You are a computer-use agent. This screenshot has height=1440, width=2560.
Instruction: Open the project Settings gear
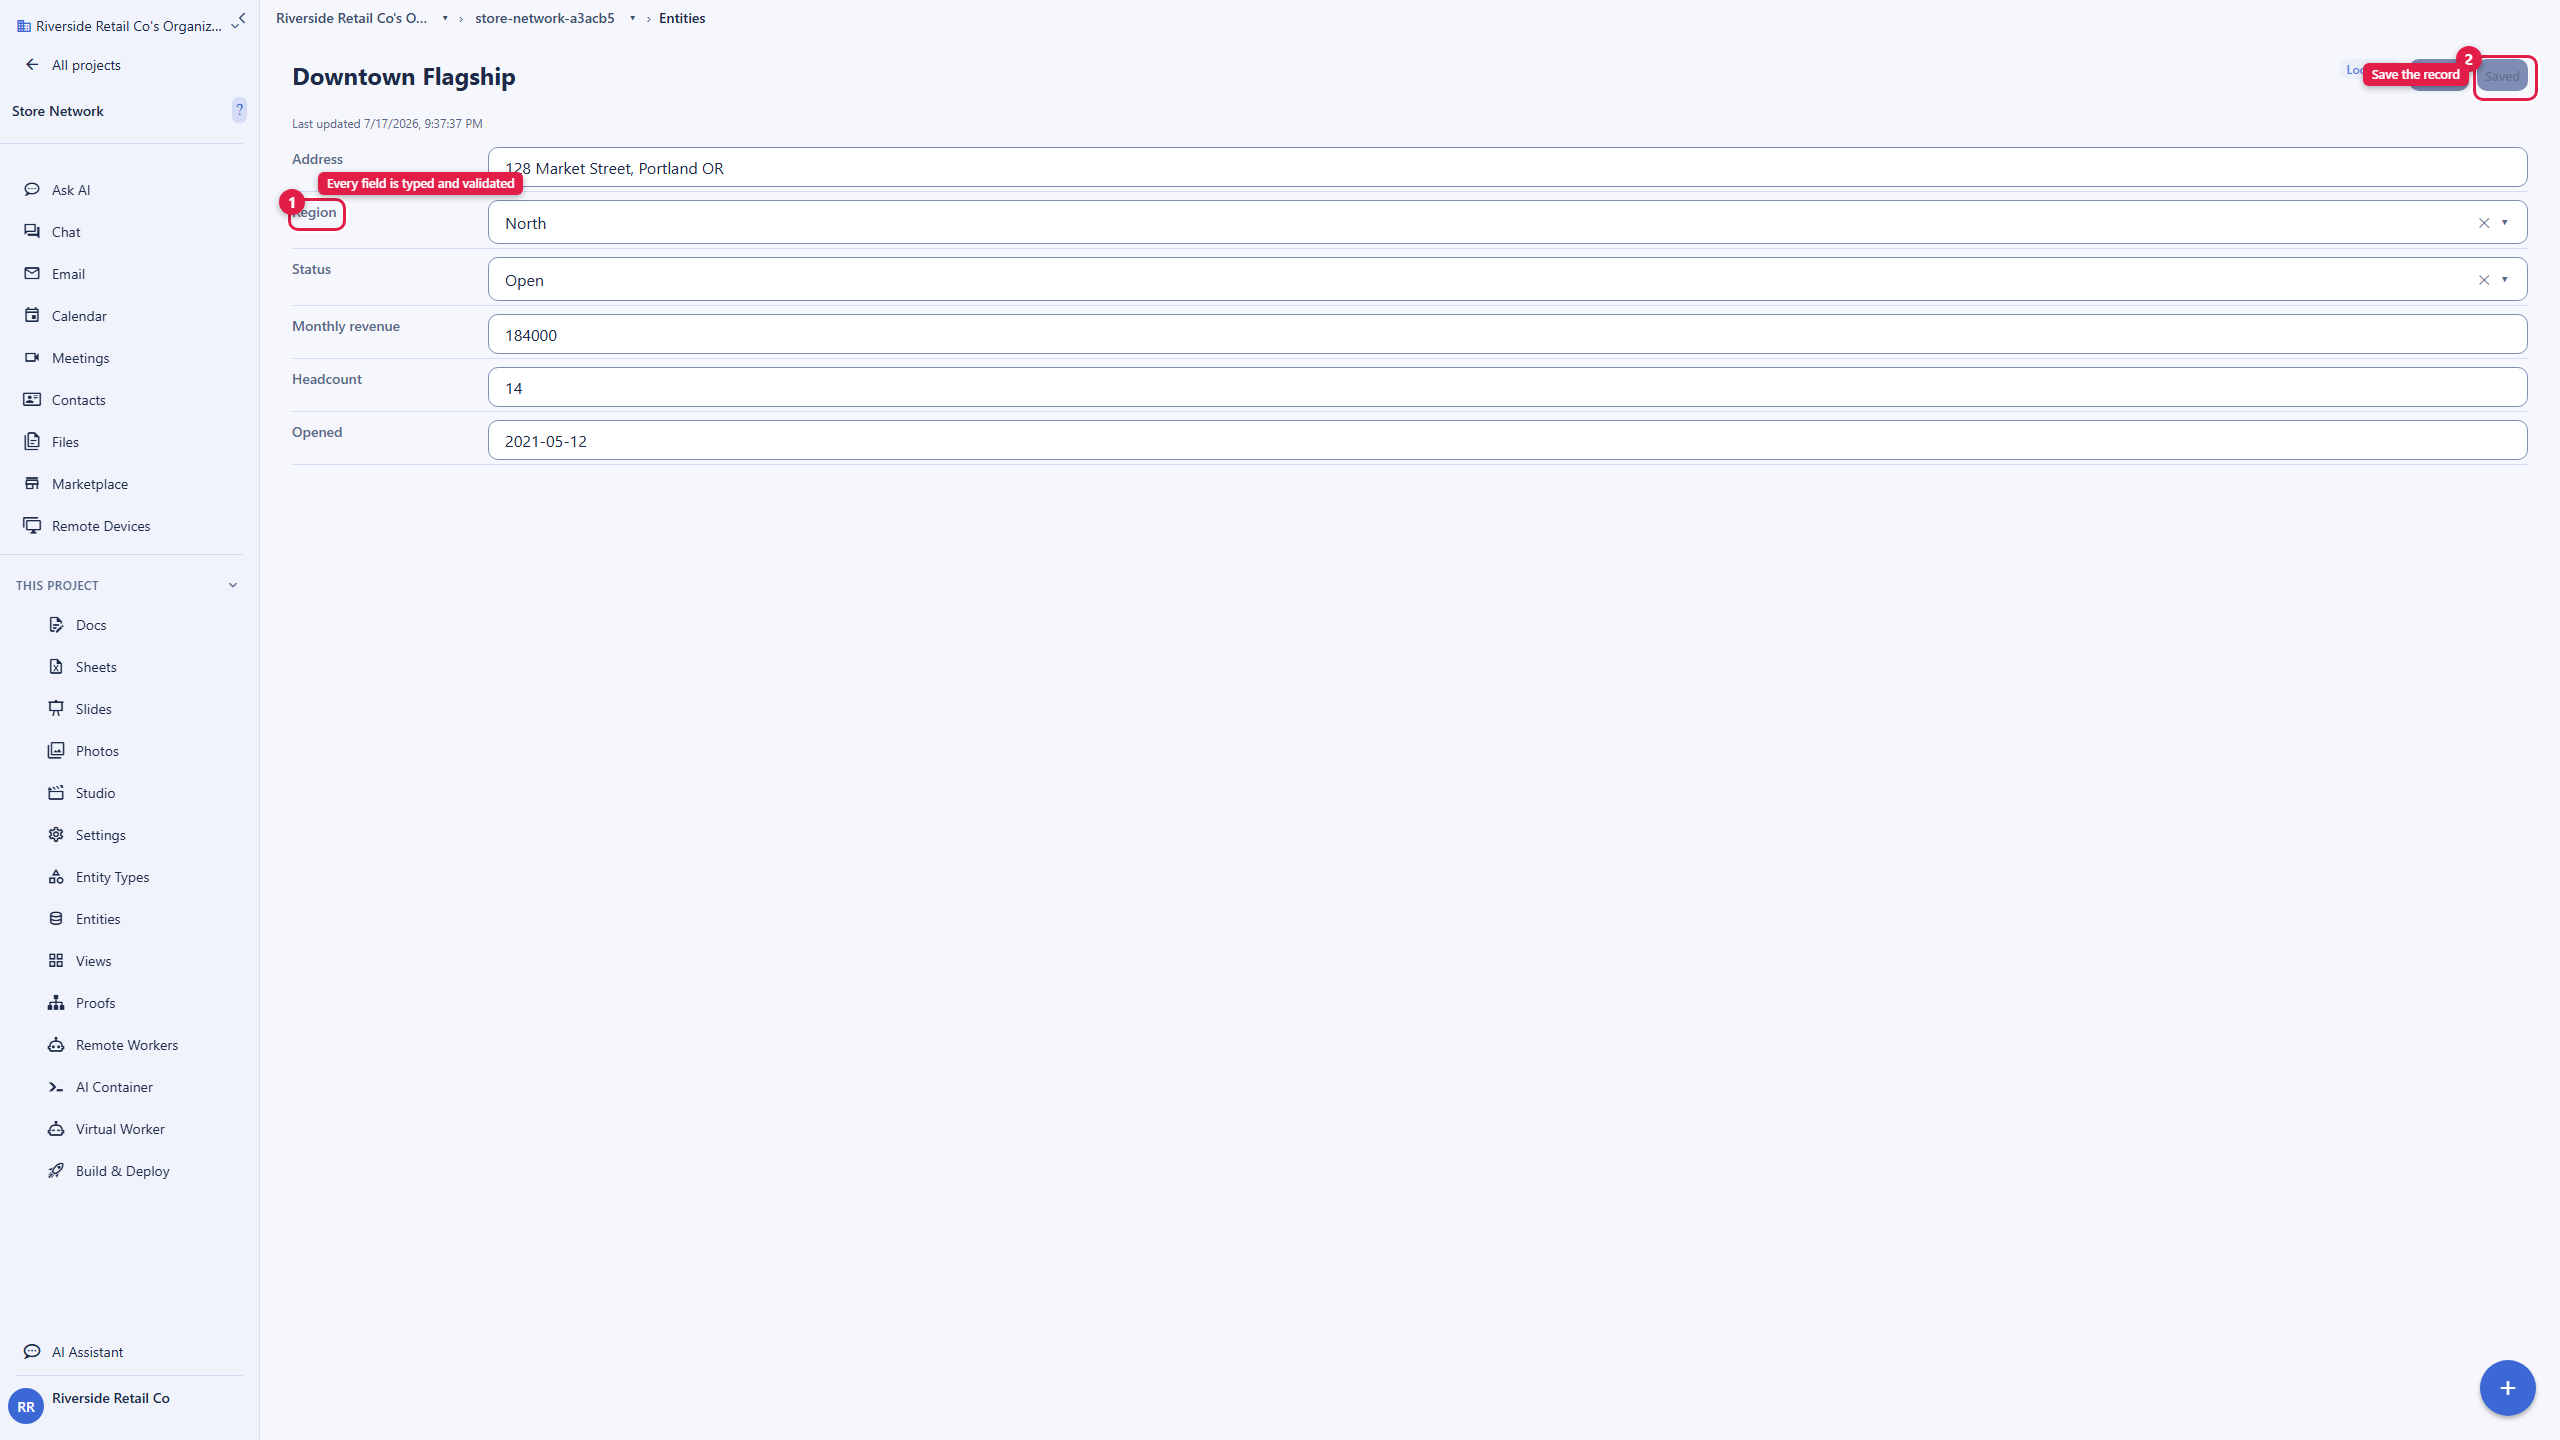56,834
